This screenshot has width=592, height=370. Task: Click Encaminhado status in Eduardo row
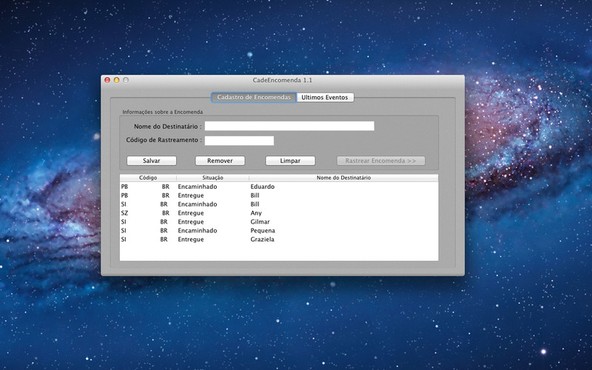point(197,187)
